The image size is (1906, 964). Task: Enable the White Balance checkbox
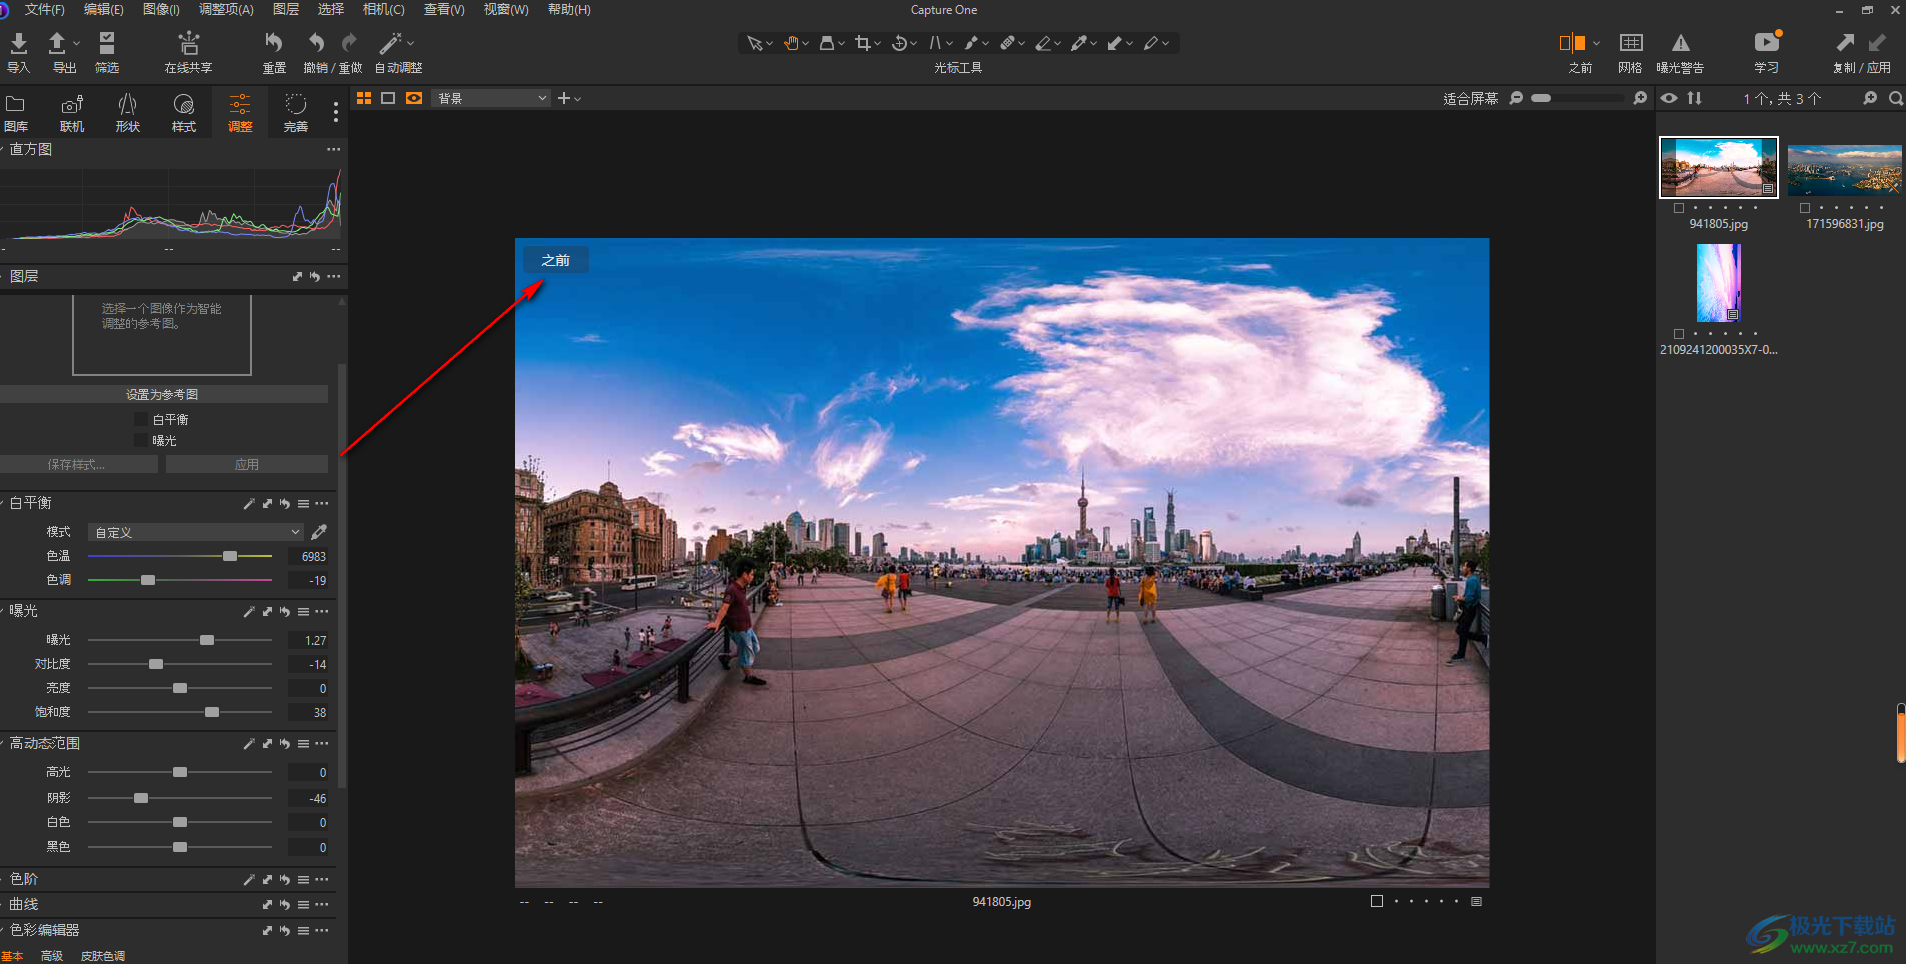141,420
